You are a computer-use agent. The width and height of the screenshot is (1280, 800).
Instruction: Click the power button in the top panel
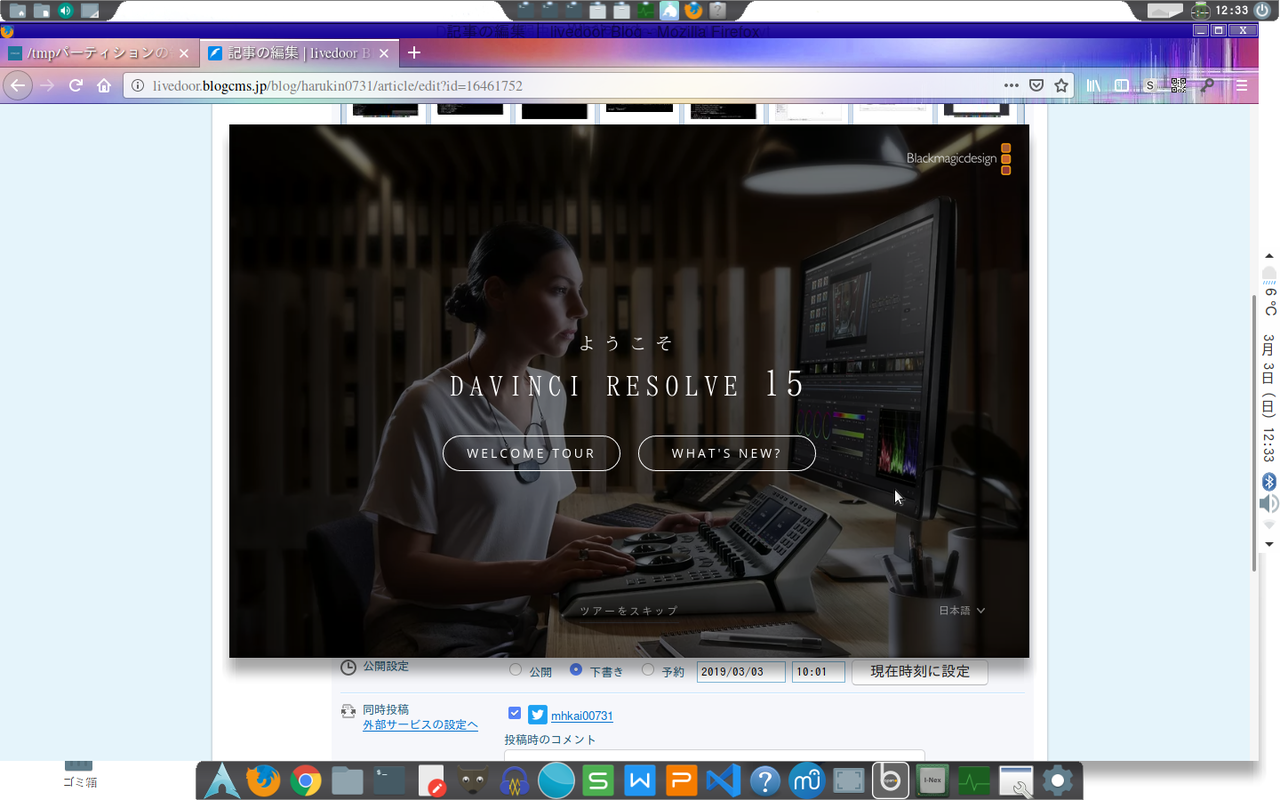click(x=1261, y=10)
